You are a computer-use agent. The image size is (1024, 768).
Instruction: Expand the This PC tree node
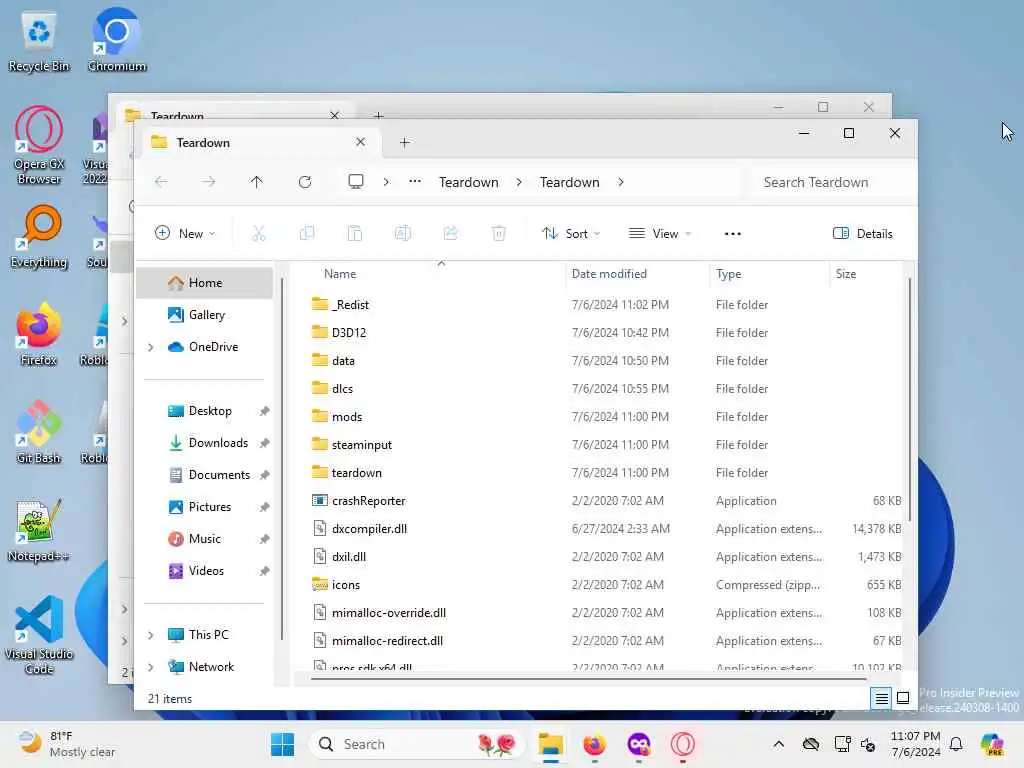[x=151, y=635]
